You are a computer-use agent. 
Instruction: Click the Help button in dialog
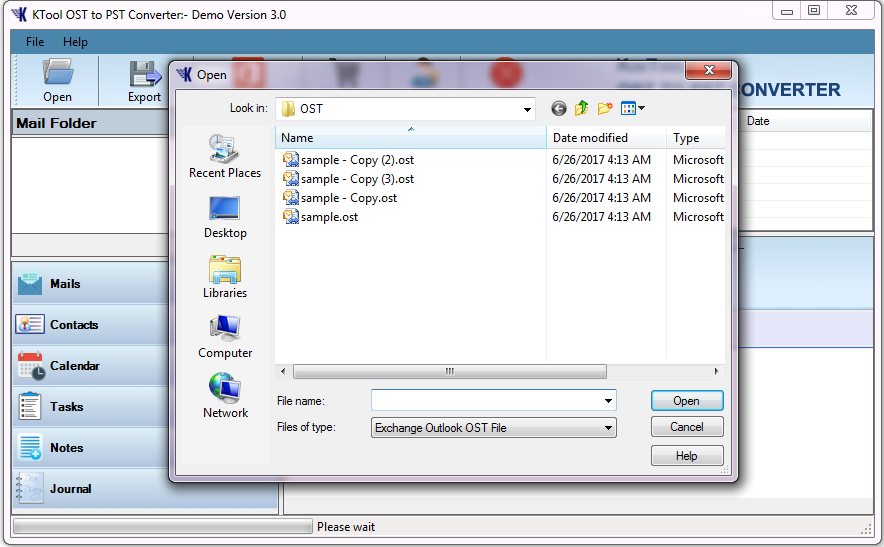click(x=687, y=456)
